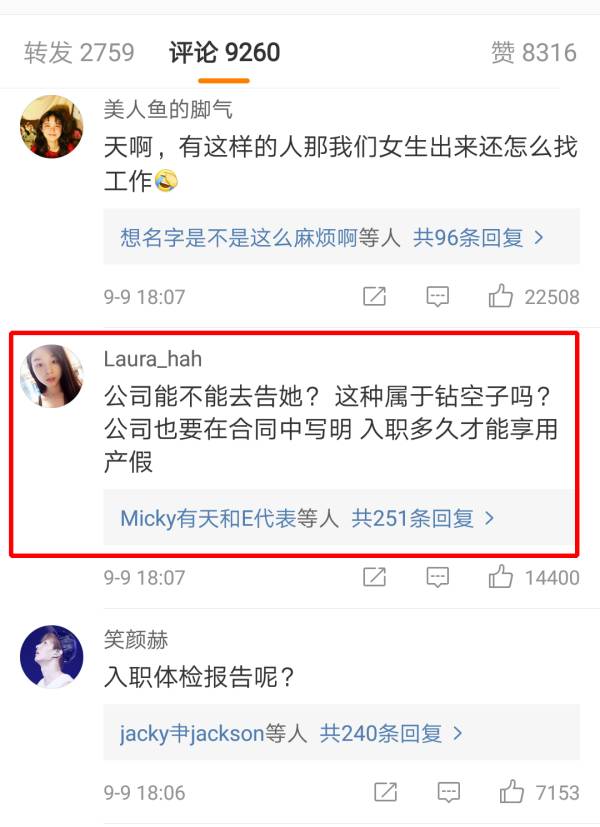Open Micky有天和E代表 user profile link
This screenshot has width=600, height=827.
(208, 518)
